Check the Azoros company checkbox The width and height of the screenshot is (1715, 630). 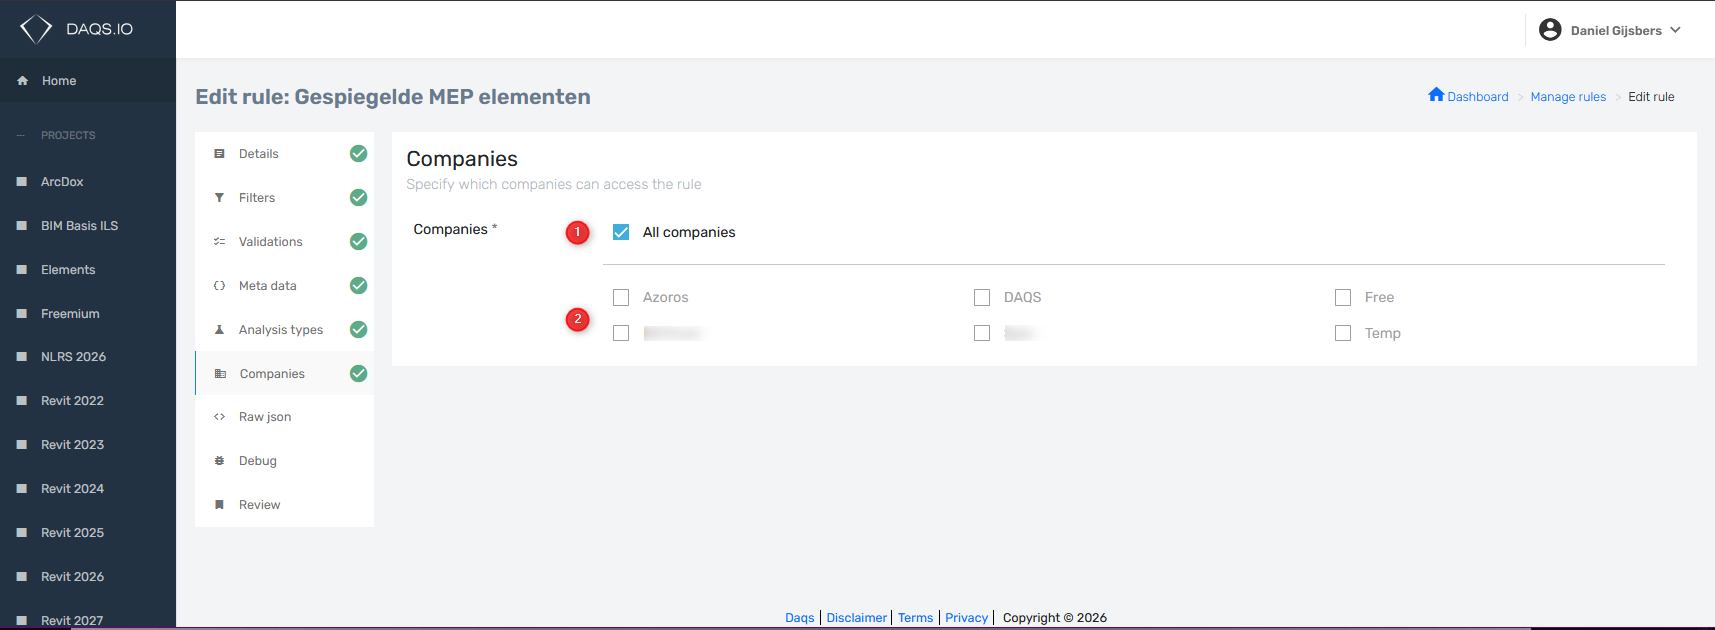click(x=621, y=297)
